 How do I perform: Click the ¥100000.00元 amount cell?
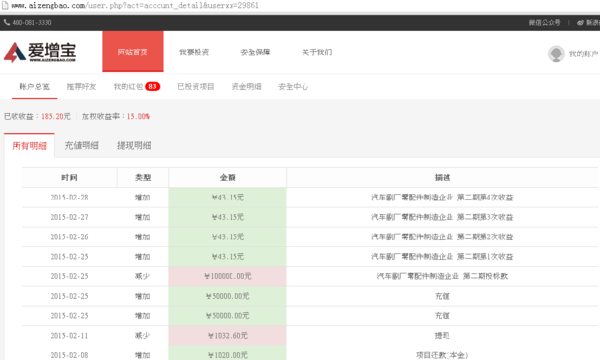(228, 276)
